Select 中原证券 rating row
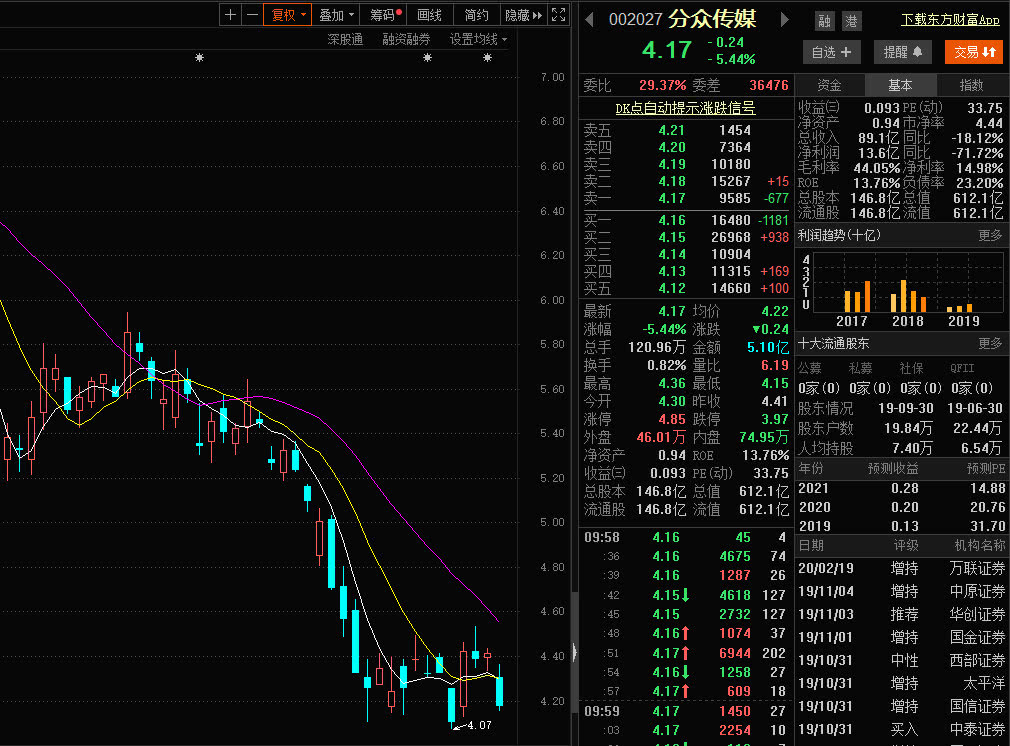 (x=902, y=591)
